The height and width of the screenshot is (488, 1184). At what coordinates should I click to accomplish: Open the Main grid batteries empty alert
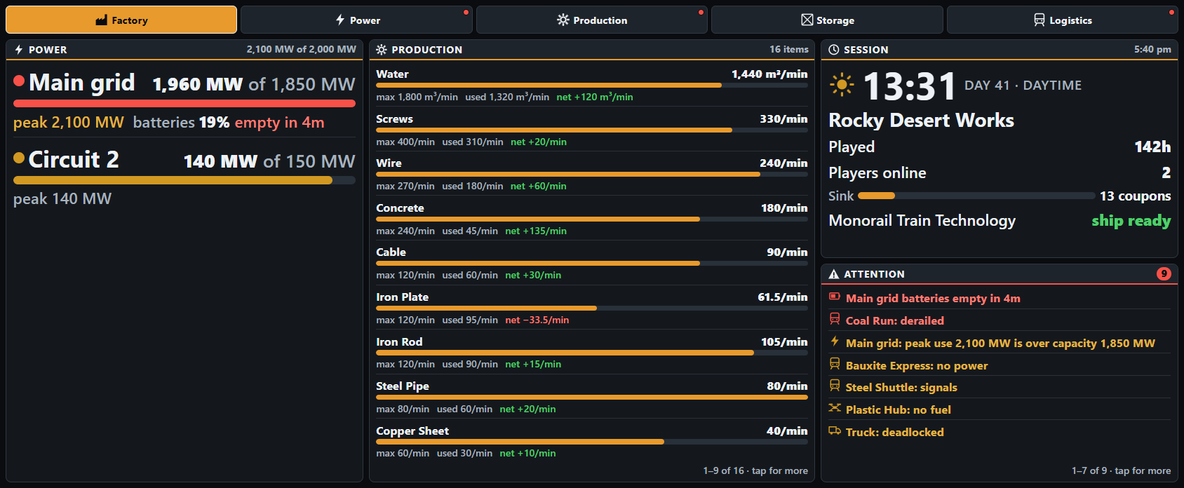click(x=1000, y=298)
